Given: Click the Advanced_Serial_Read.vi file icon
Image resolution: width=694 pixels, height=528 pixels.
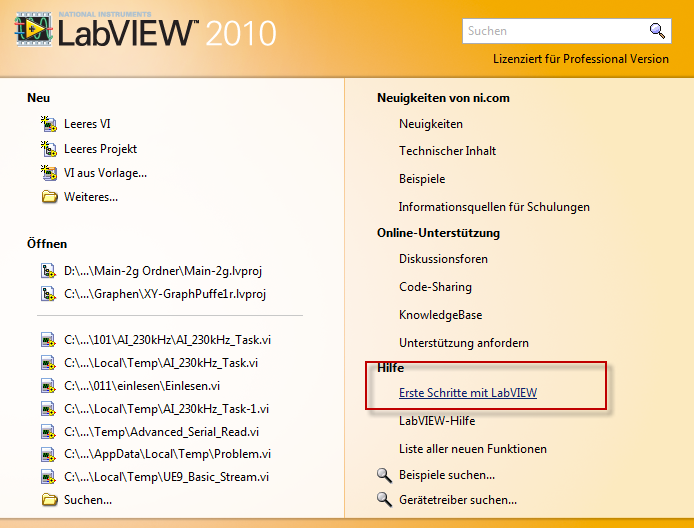Looking at the screenshot, I should (48, 432).
